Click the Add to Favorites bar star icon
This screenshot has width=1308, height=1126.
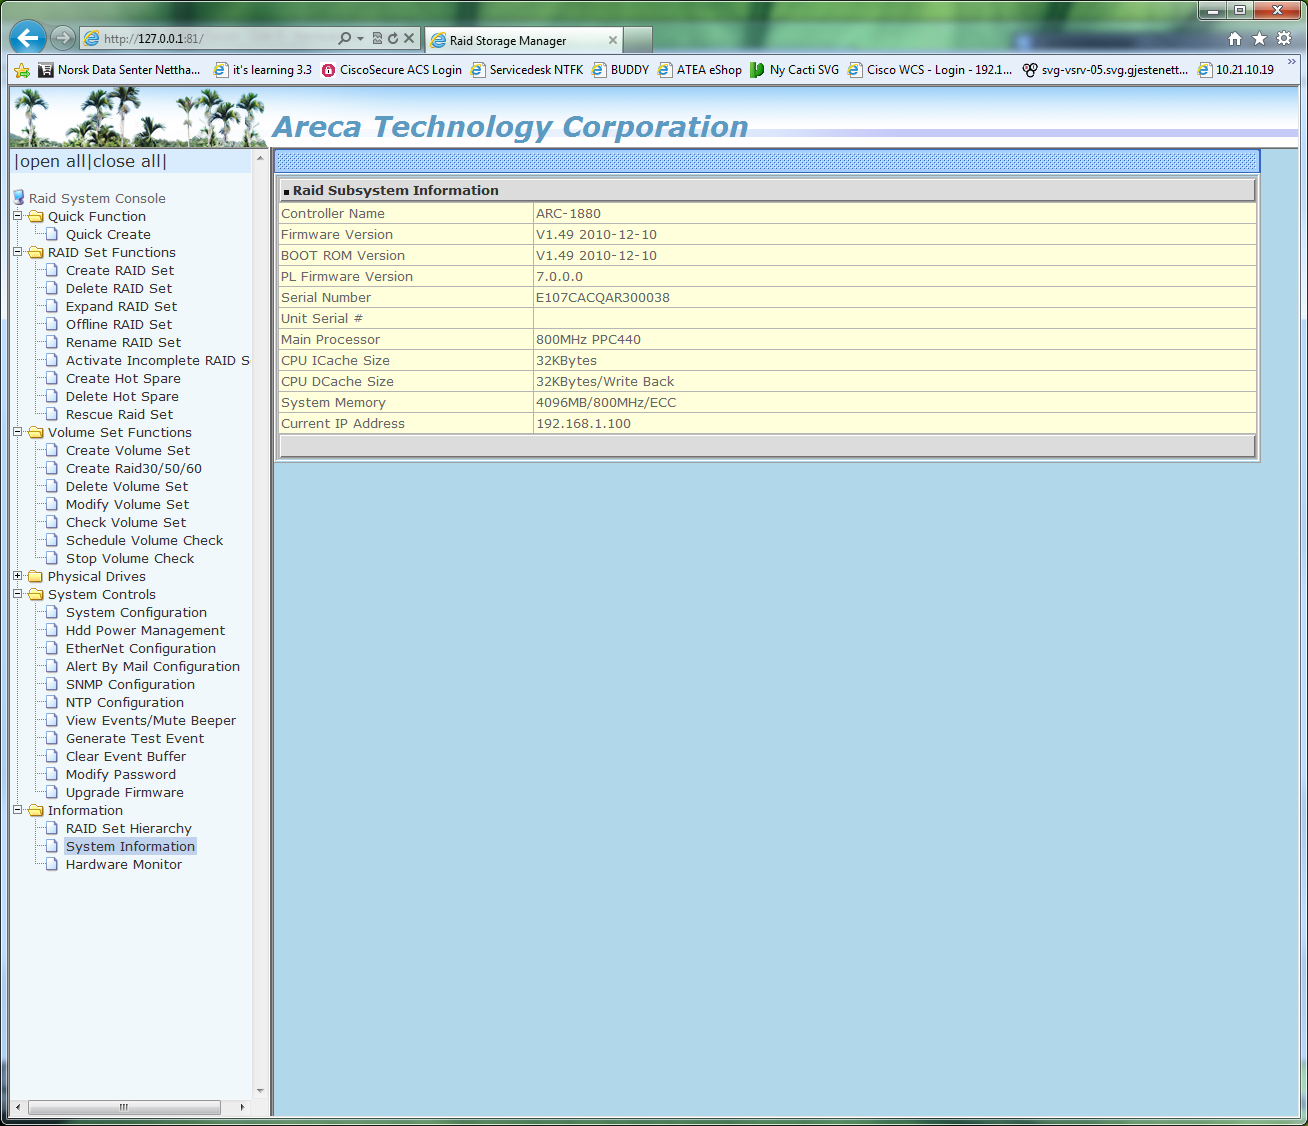pyautogui.click(x=22, y=70)
